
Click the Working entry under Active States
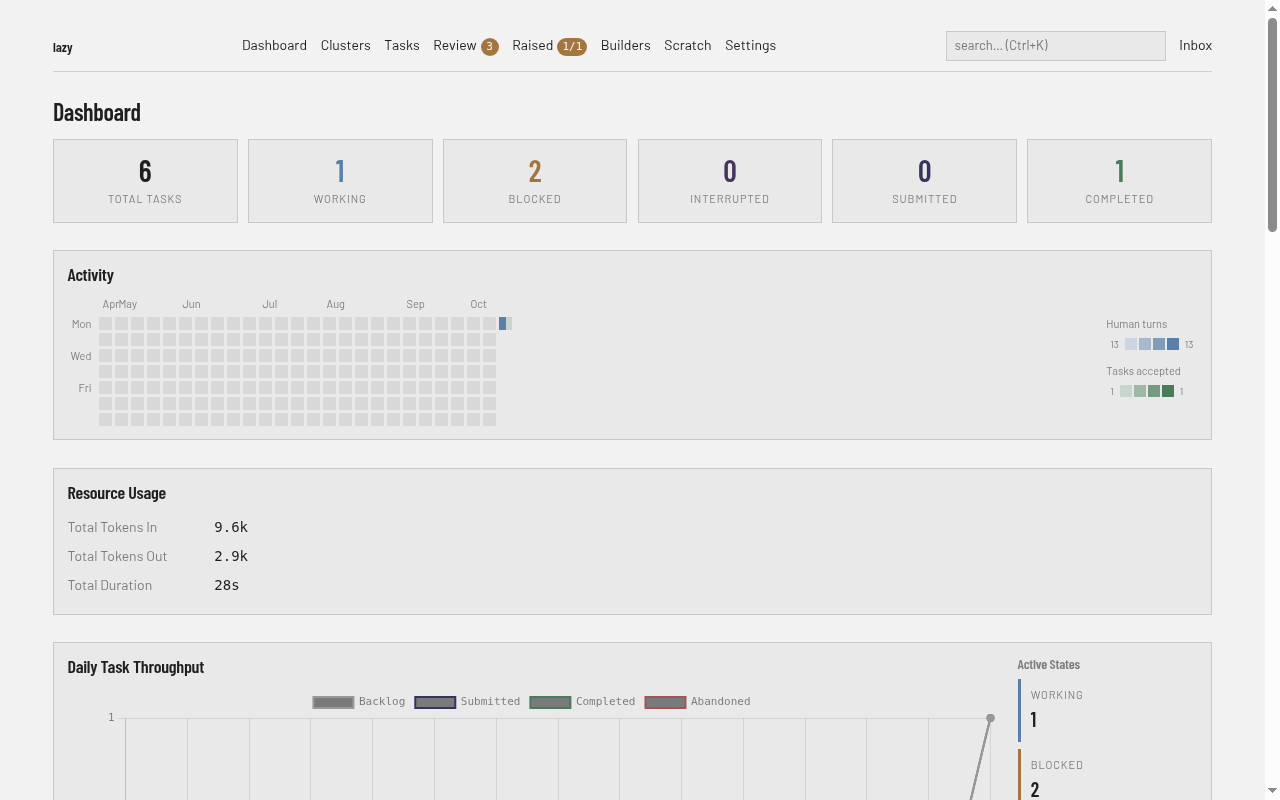pos(1108,710)
